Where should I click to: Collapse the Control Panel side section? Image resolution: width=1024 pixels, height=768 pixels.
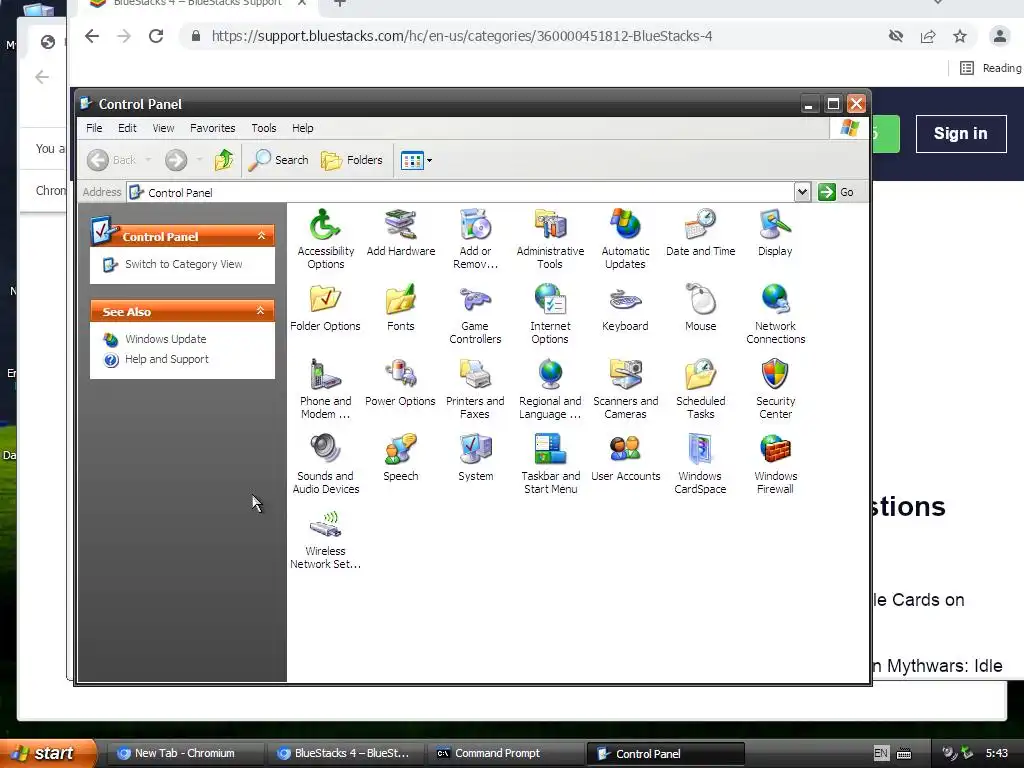[x=261, y=236]
